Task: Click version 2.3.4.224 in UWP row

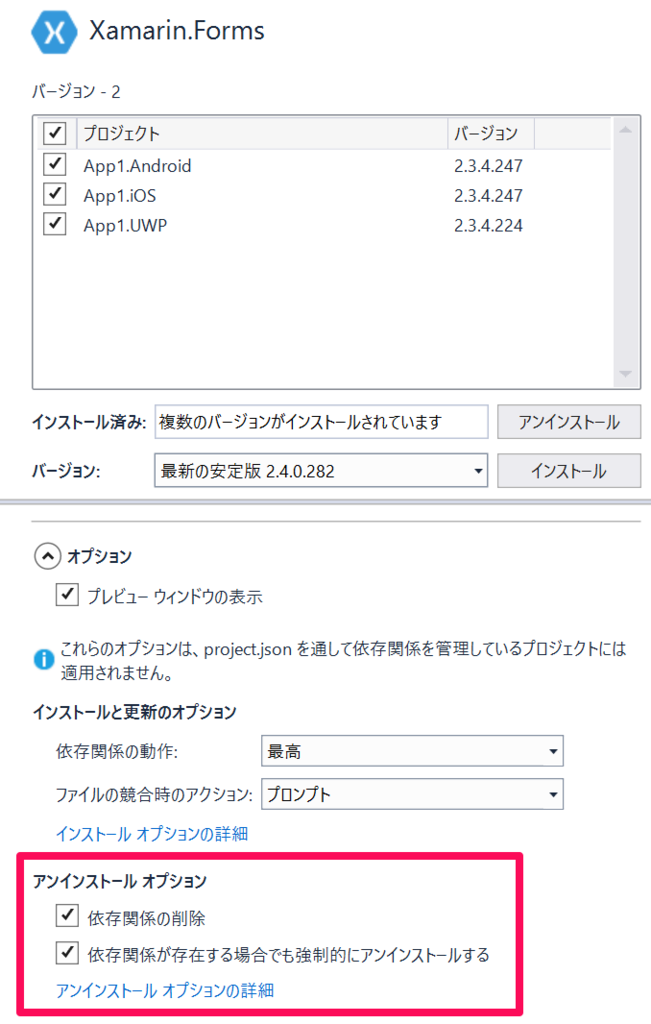Action: [x=488, y=226]
